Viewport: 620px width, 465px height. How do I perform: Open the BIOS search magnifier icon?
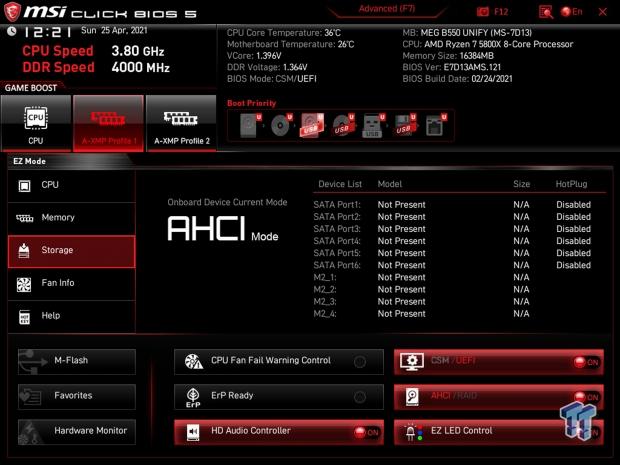546,12
